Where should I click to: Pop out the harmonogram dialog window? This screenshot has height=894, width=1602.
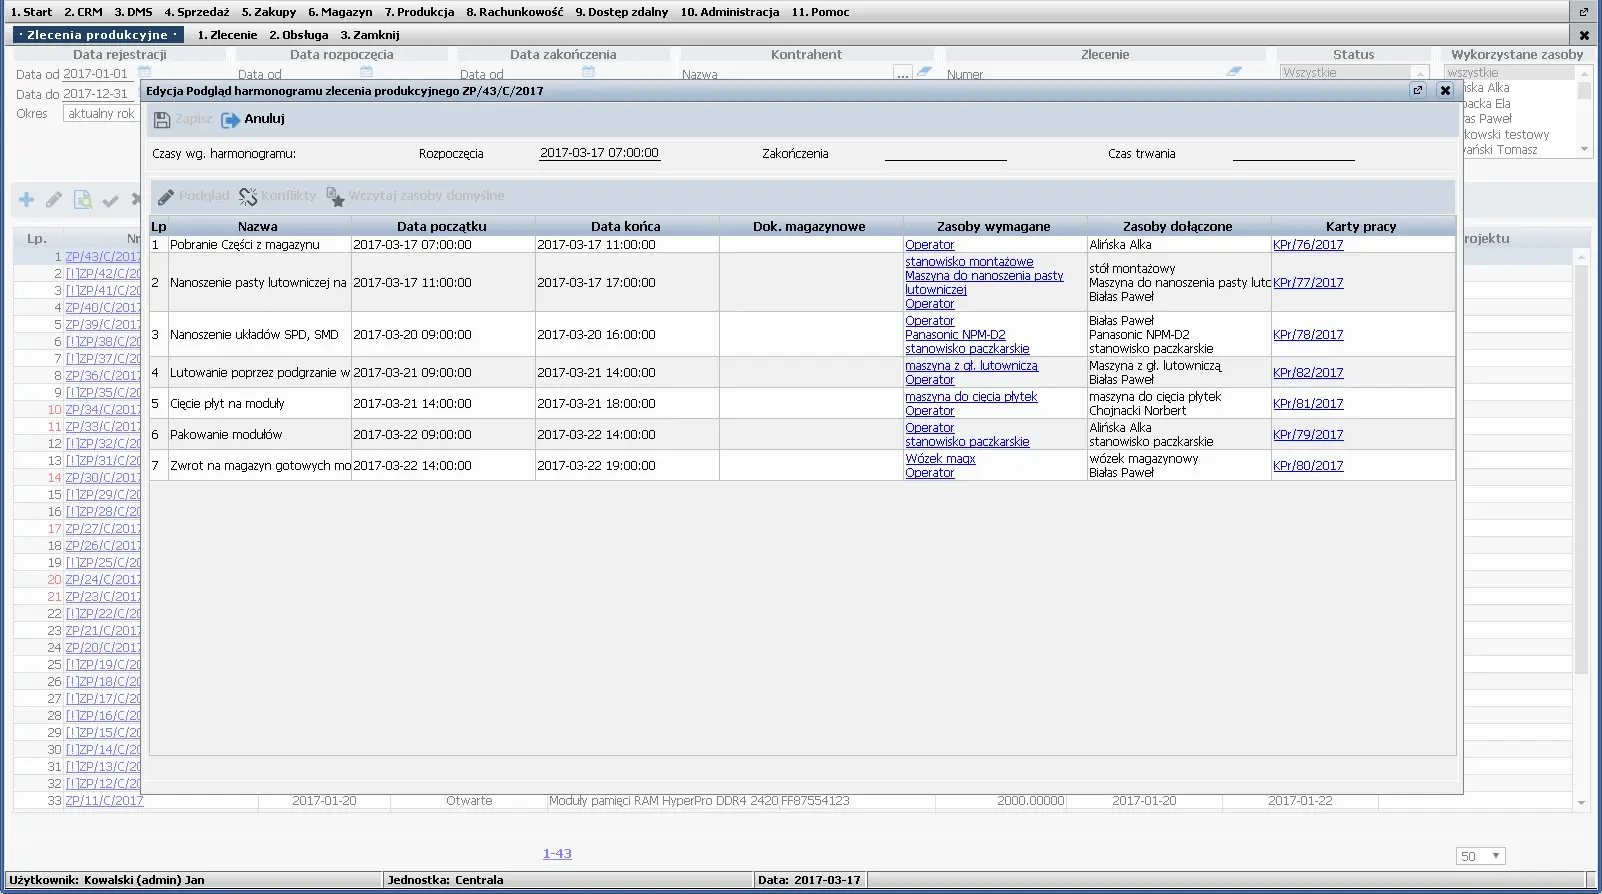point(1417,90)
